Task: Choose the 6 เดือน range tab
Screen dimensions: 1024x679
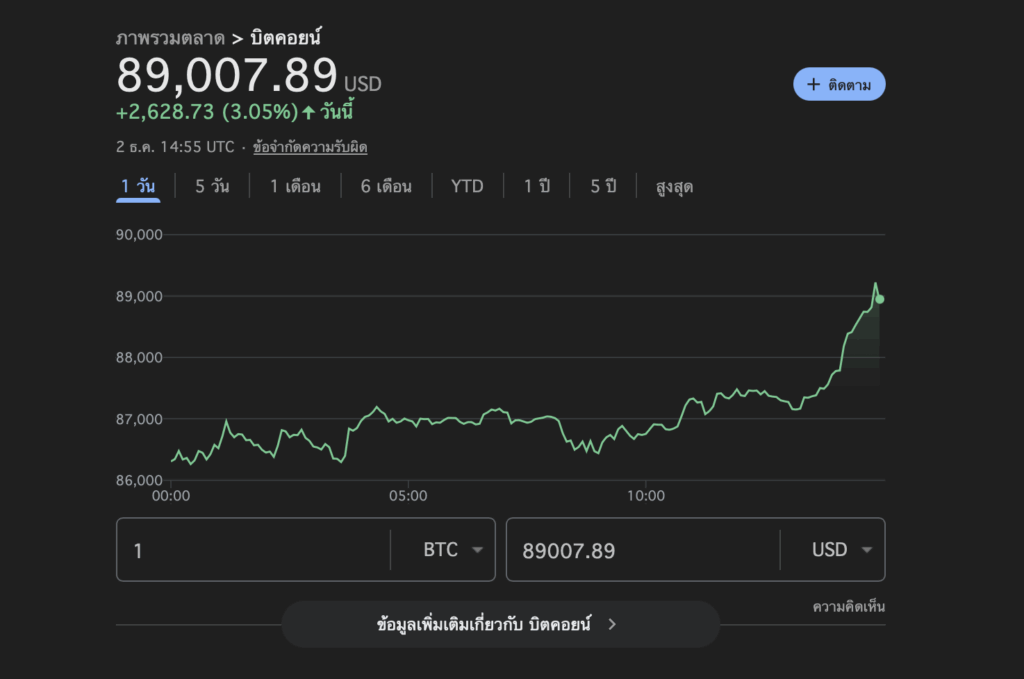Action: click(386, 187)
